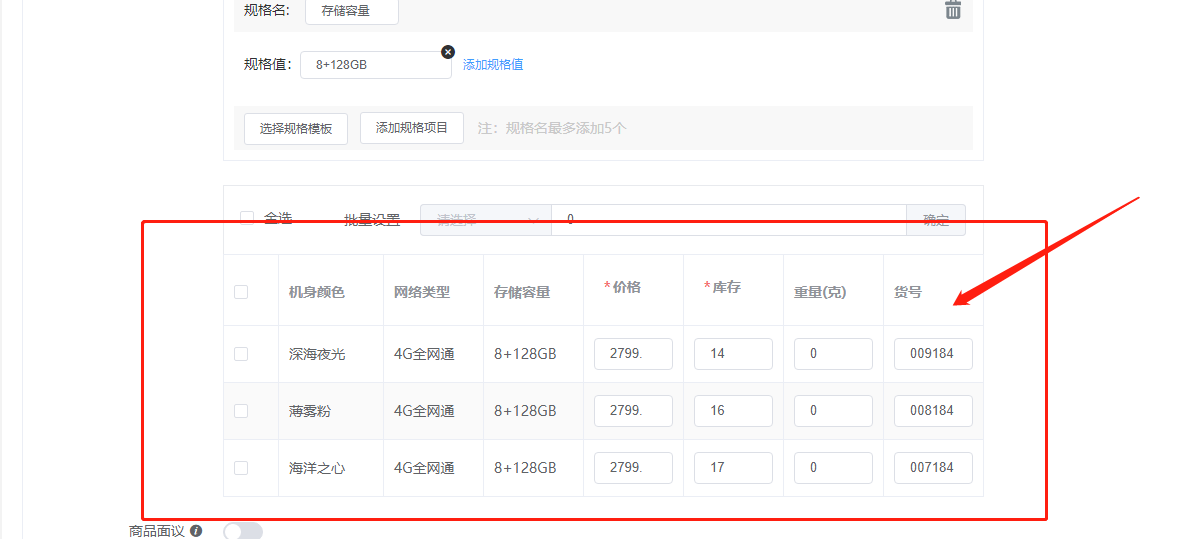Viewport: 1188px width, 539px height.
Task: Click the 深海夜光 color cell
Action: (317, 354)
